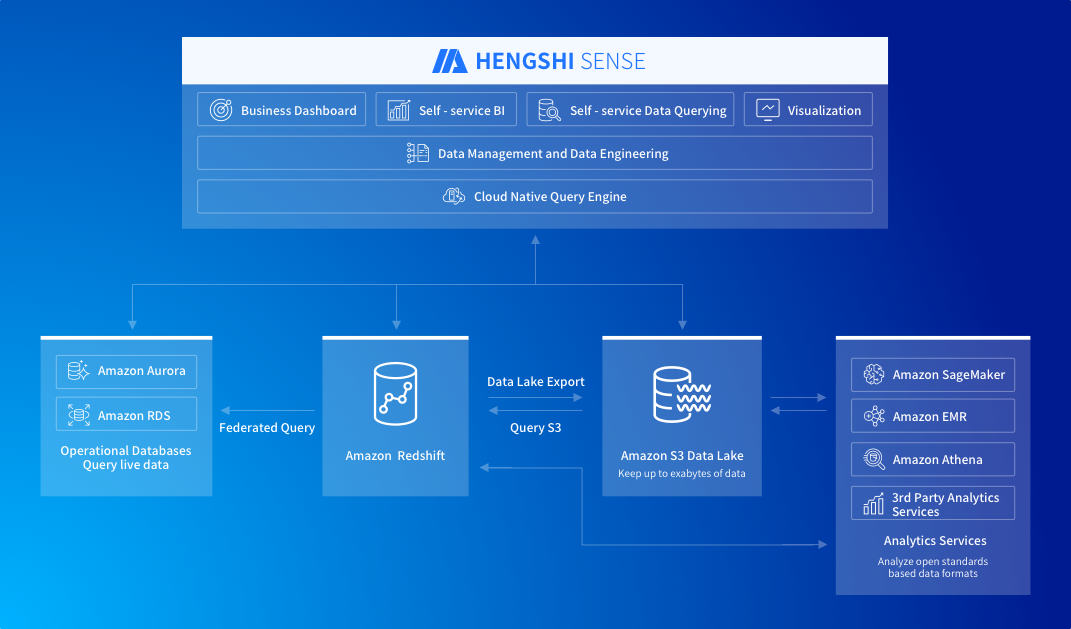The width and height of the screenshot is (1071, 629).
Task: Click the HENGSHI SENSE logo icon
Action: pyautogui.click(x=449, y=61)
